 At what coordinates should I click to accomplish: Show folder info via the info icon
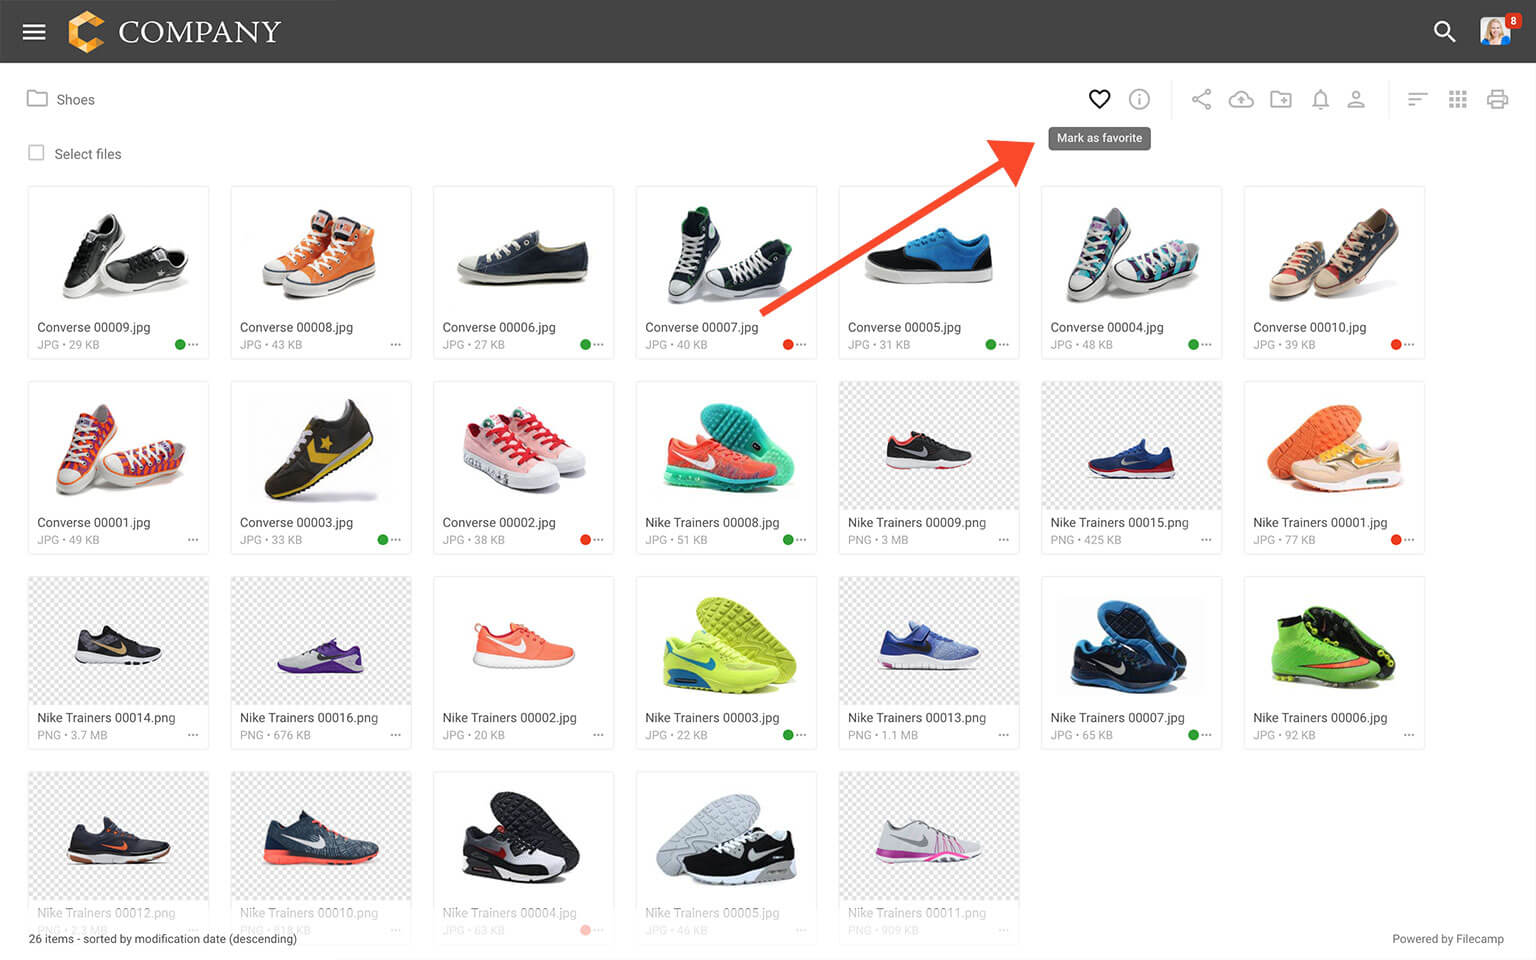(x=1139, y=99)
